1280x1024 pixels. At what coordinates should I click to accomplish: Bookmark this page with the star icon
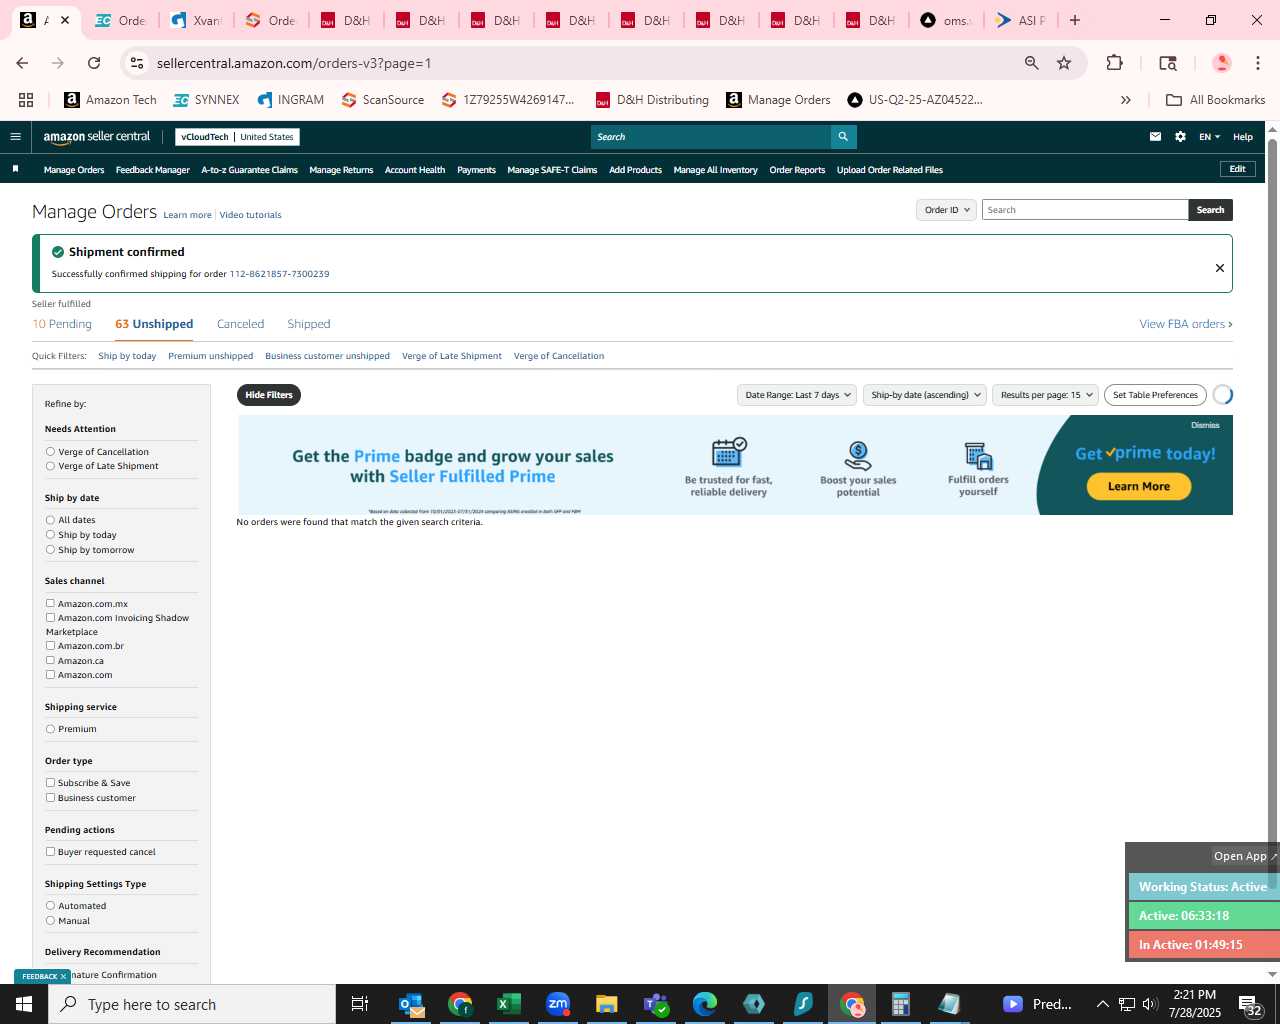coord(1064,63)
